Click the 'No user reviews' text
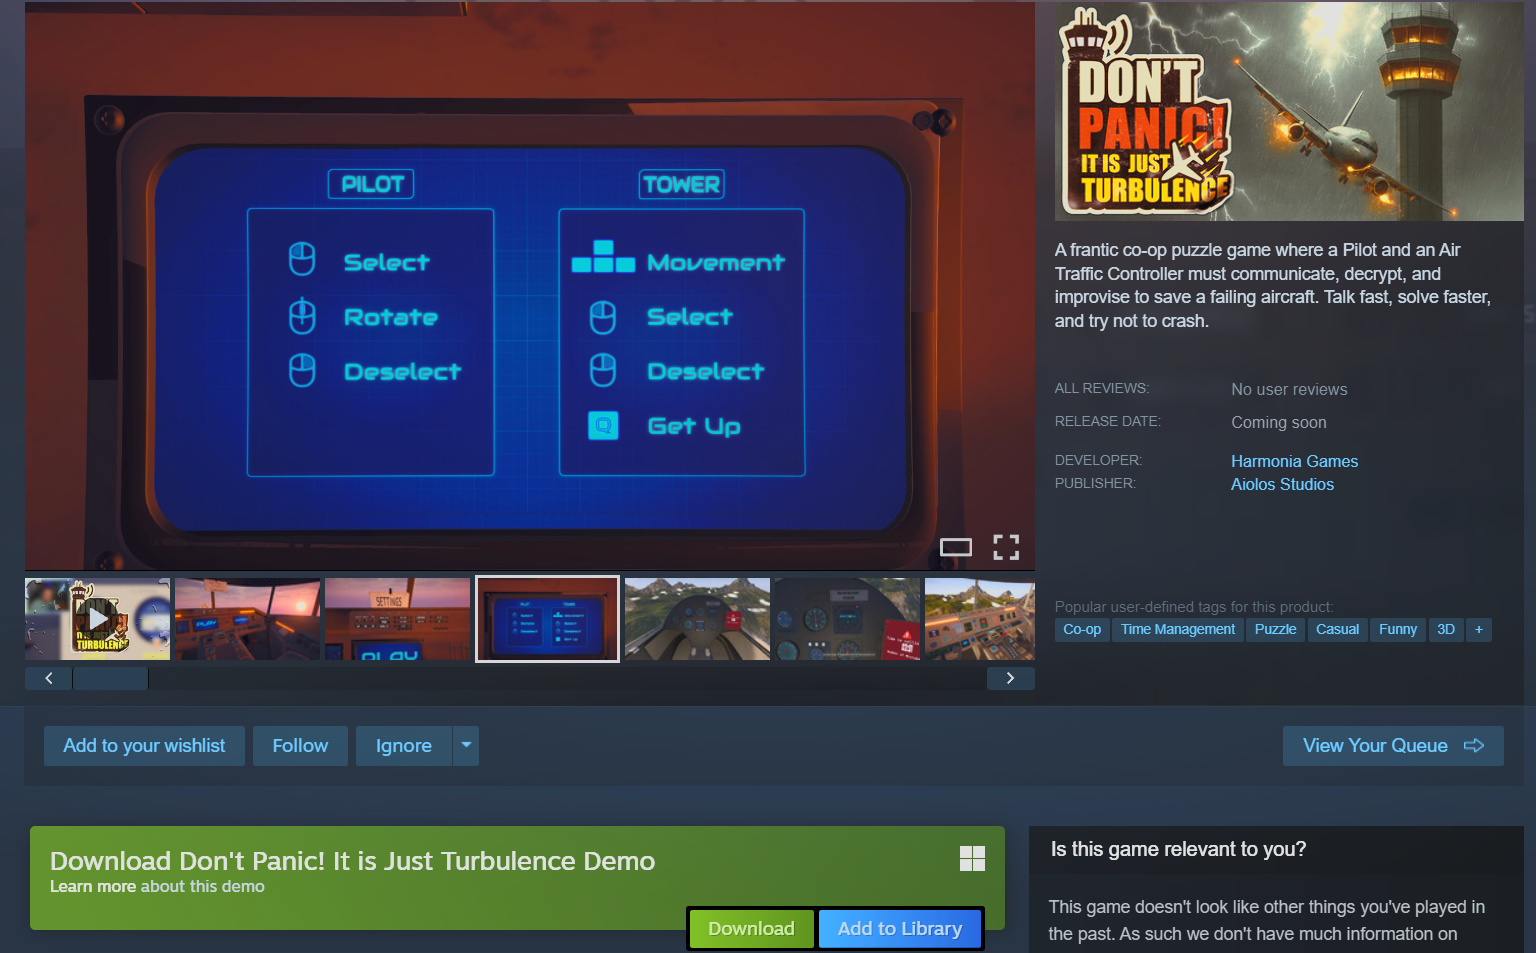The image size is (1536, 953). [x=1289, y=389]
